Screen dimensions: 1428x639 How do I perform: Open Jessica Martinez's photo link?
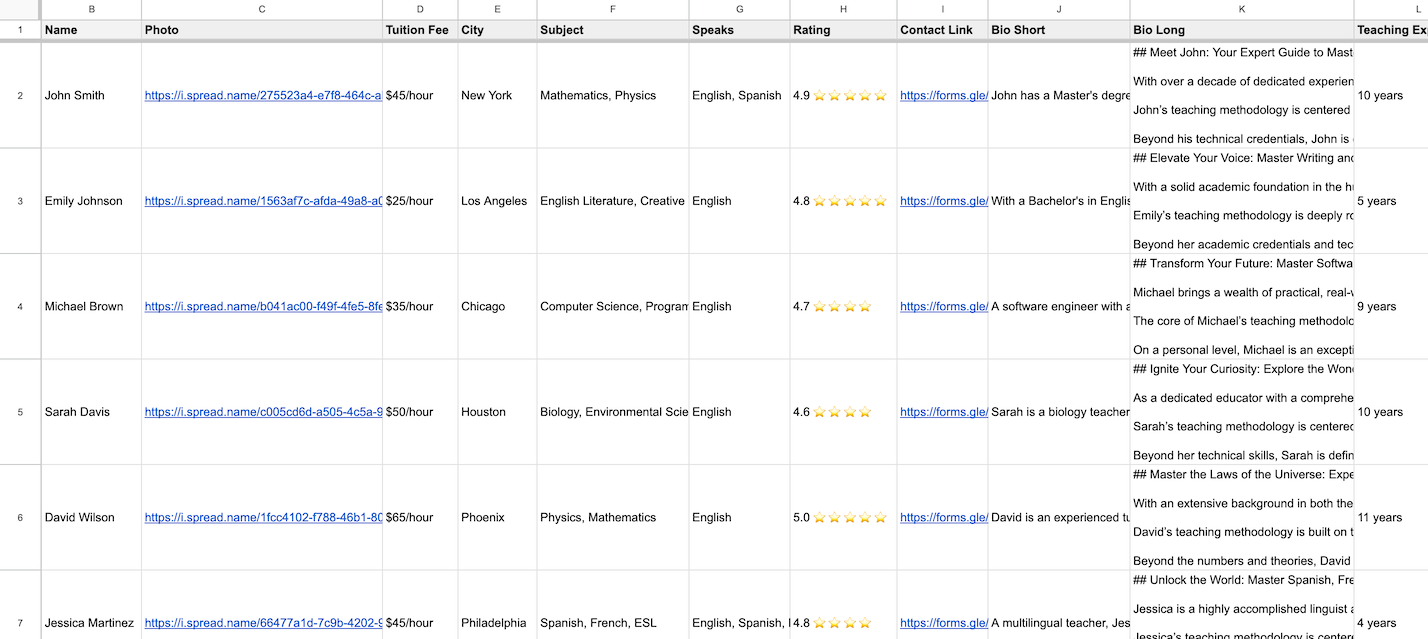pos(263,623)
